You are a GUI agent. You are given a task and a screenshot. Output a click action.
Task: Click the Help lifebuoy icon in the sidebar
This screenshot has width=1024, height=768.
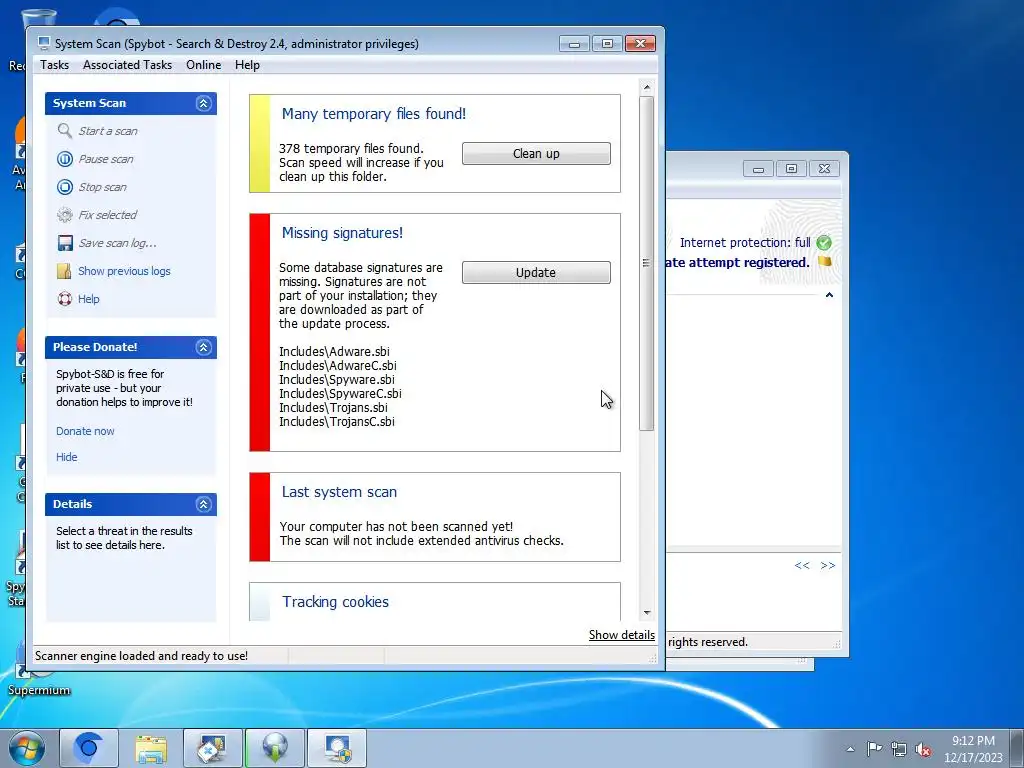coord(65,299)
